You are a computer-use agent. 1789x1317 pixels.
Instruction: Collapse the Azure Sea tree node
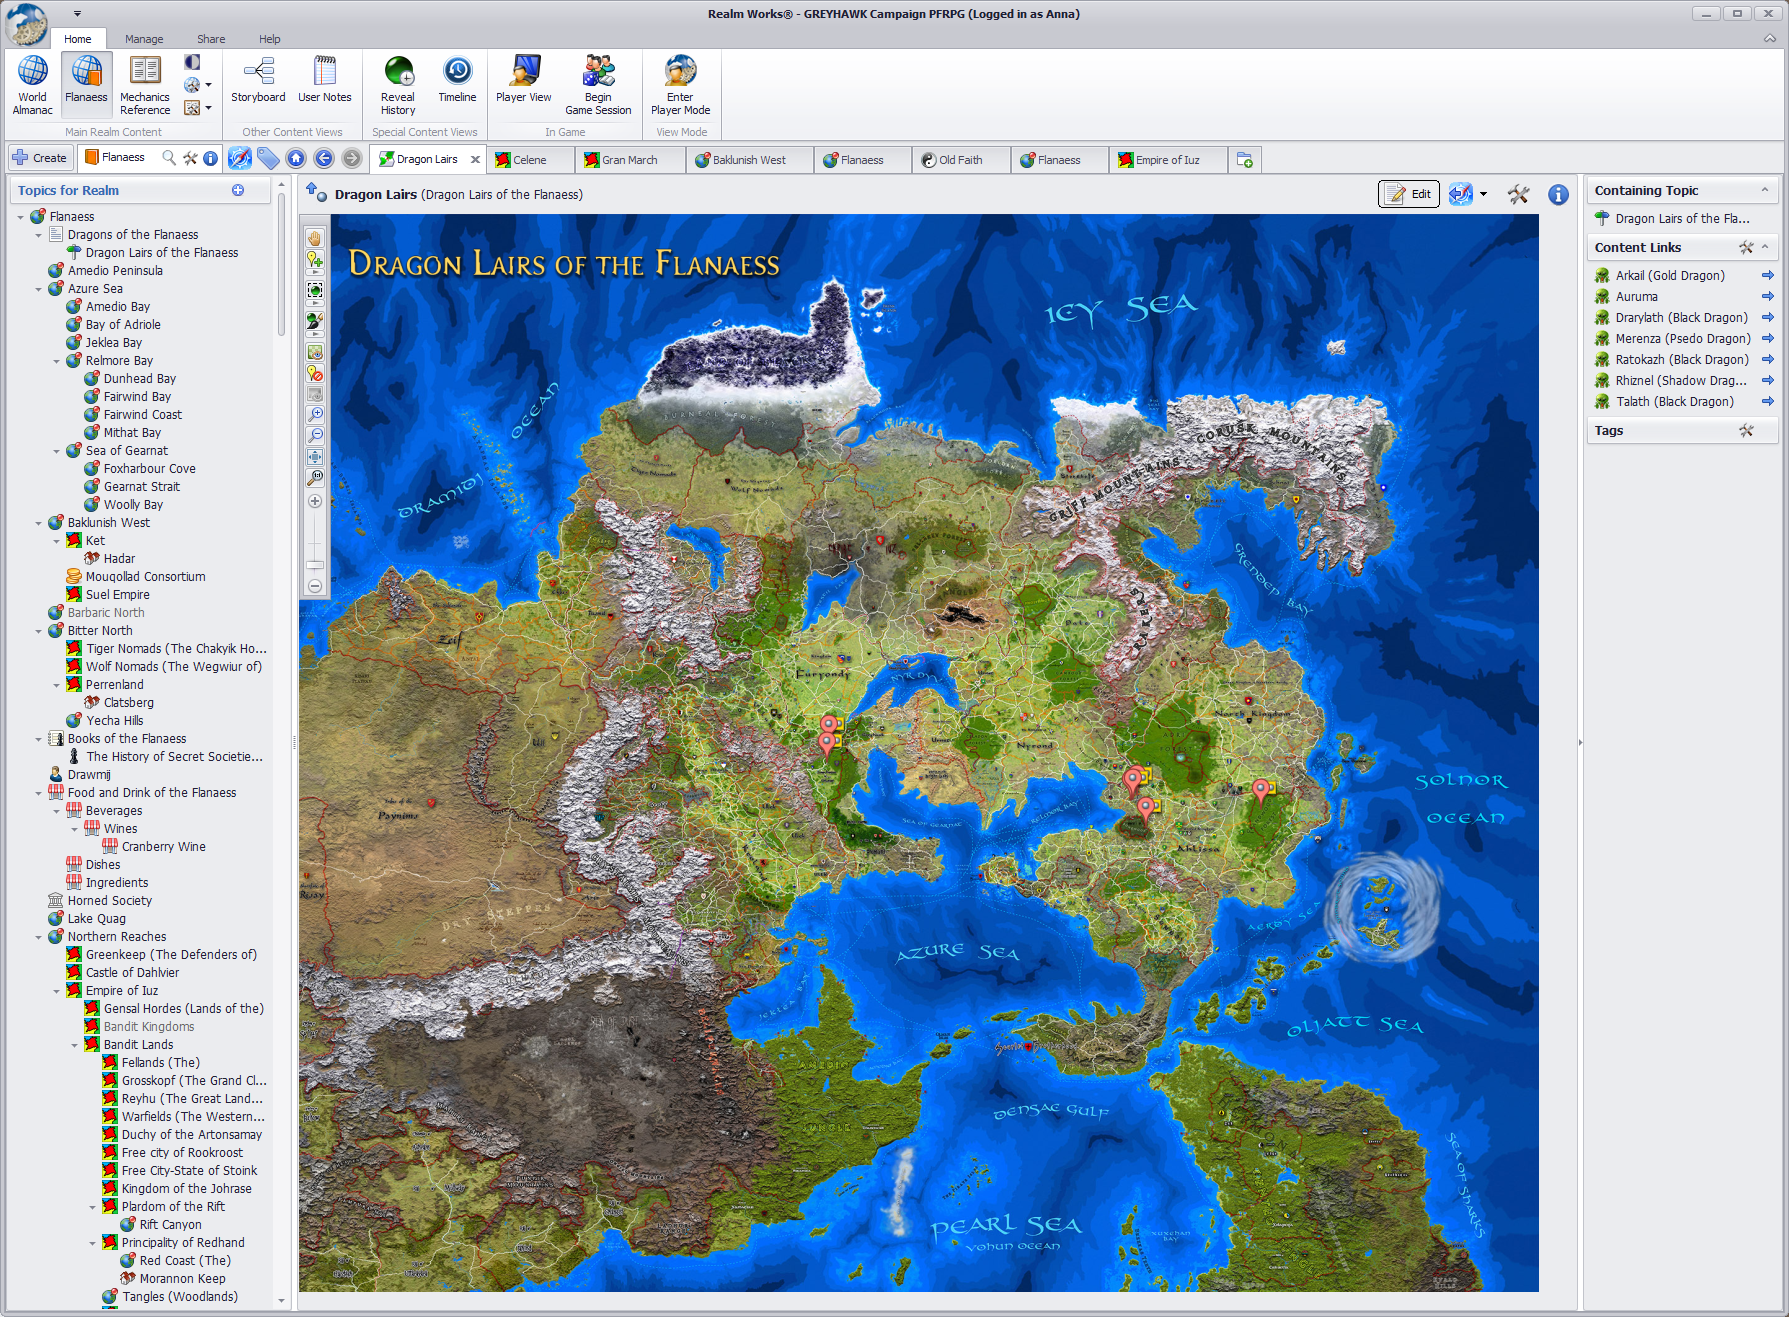point(39,289)
